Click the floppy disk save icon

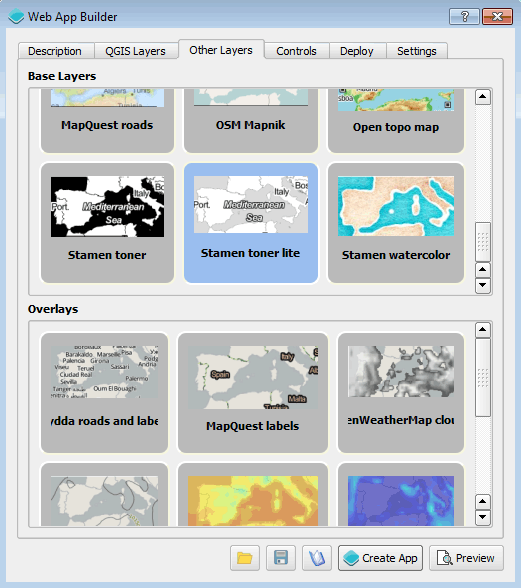pyautogui.click(x=281, y=558)
